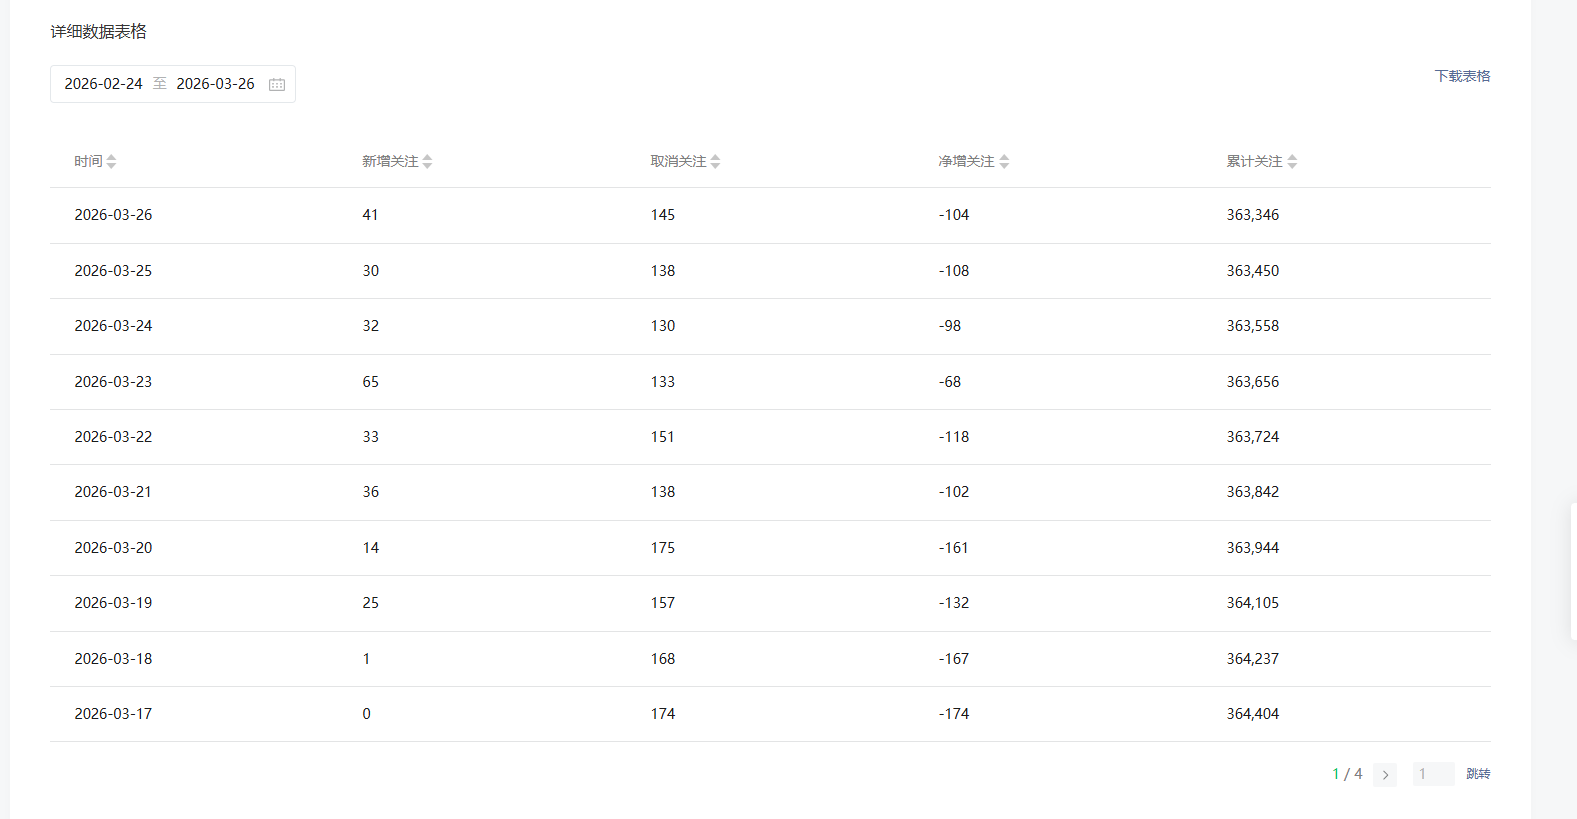
Task: Click the page number input box
Action: coord(1433,774)
